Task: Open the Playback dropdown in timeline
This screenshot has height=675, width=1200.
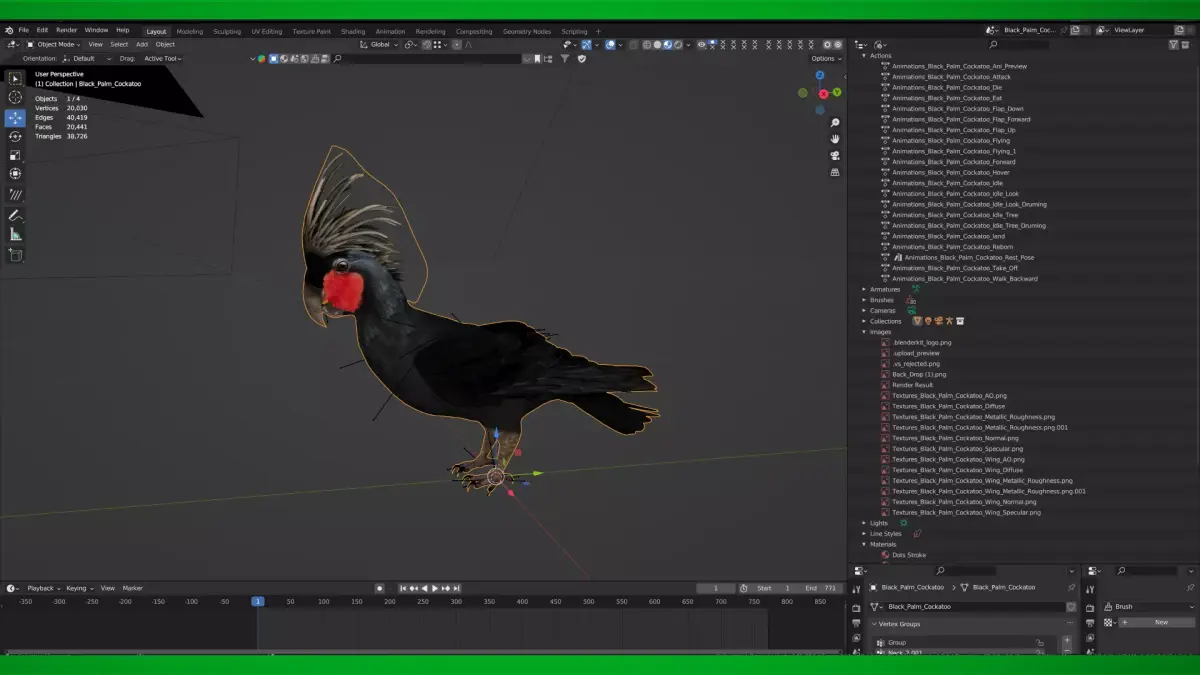Action: tap(43, 588)
